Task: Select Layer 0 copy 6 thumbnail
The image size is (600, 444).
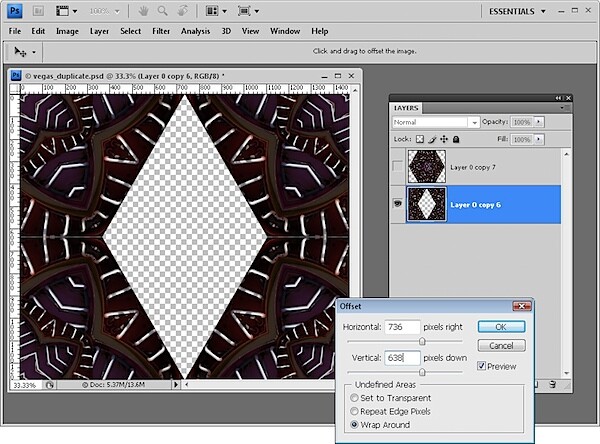Action: [427, 204]
